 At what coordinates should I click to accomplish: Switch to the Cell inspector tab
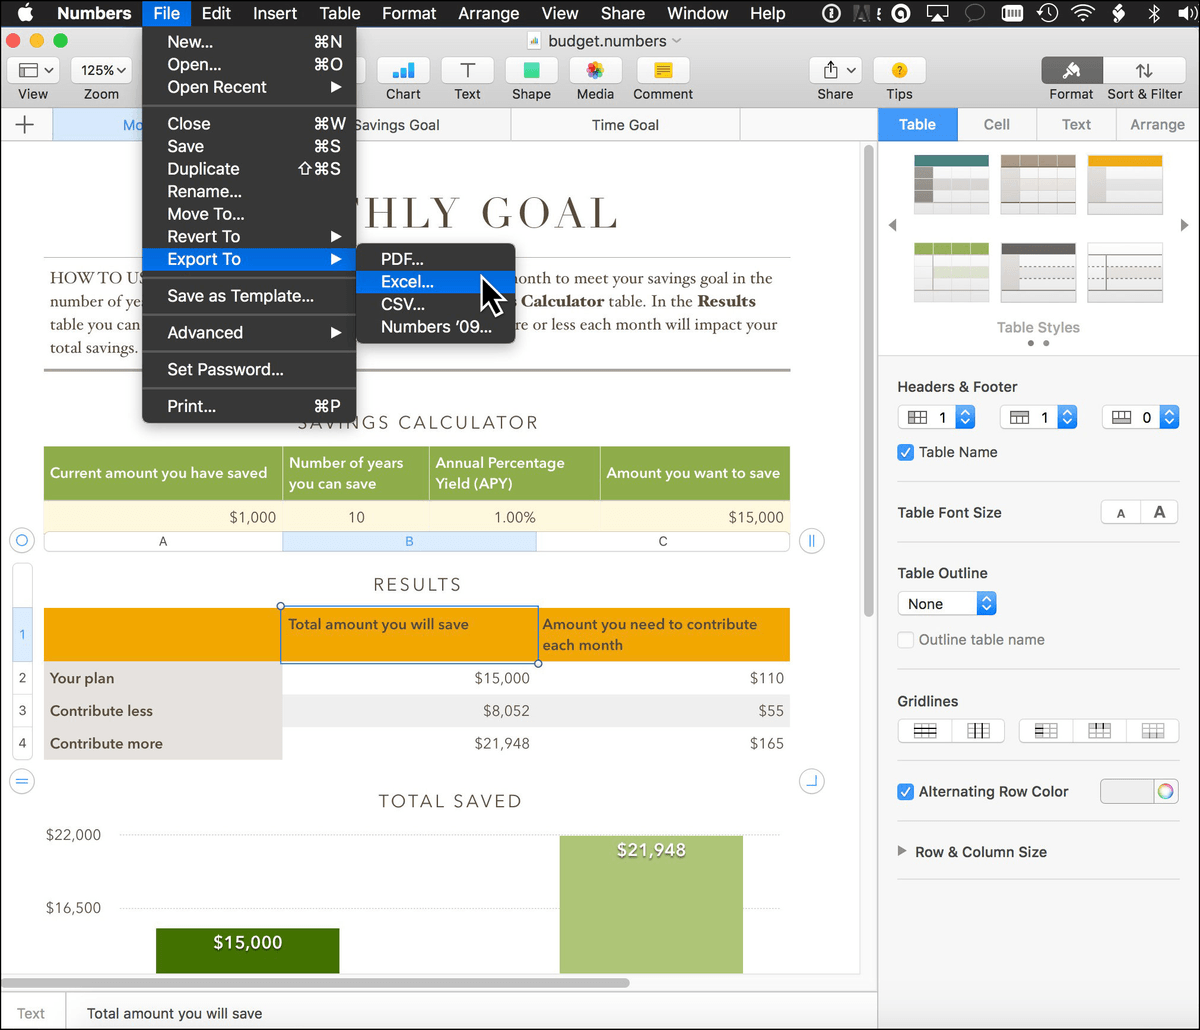tap(997, 125)
